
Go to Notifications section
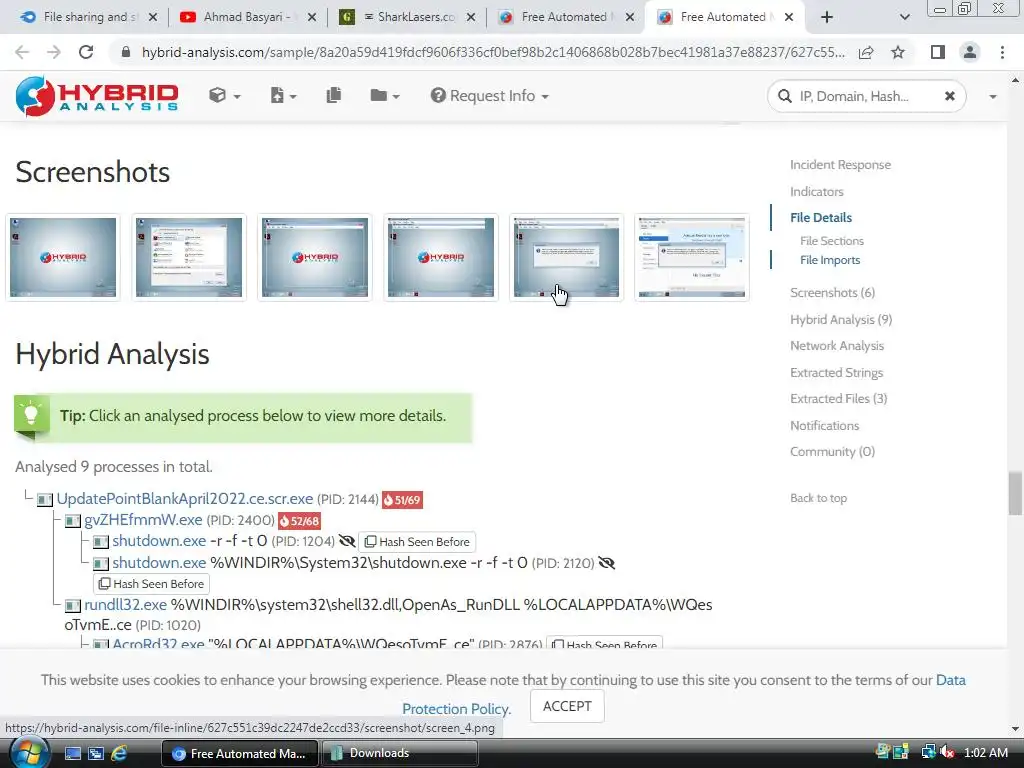tap(824, 425)
